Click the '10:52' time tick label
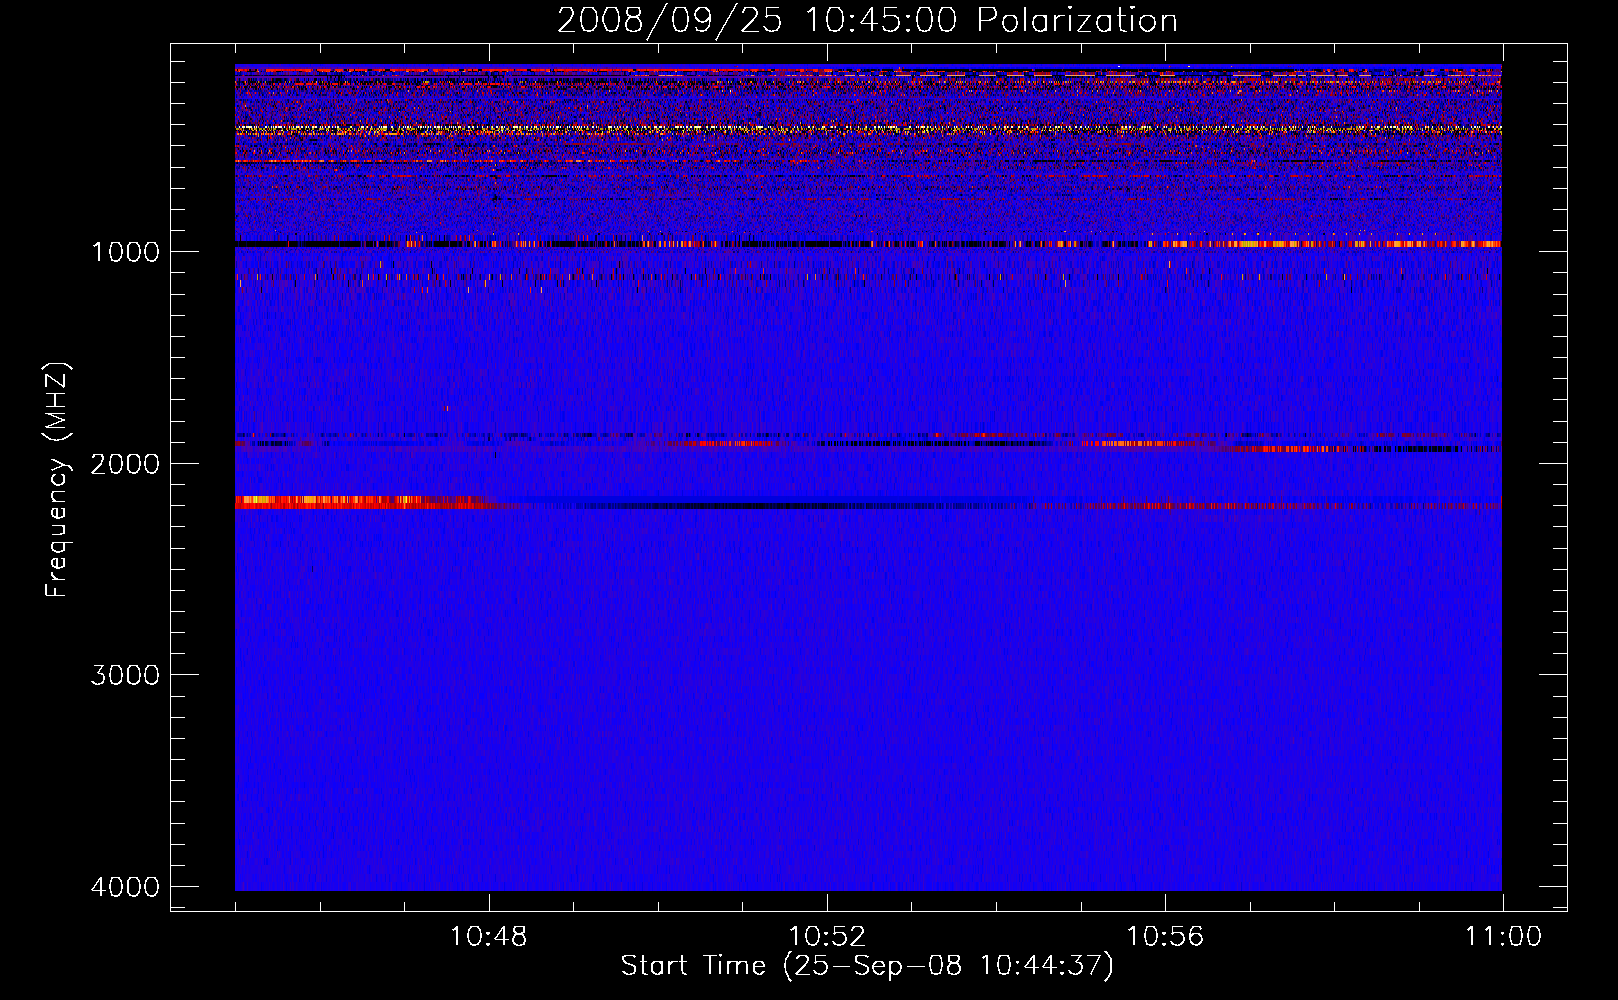This screenshot has height=1000, width=1618. (x=827, y=937)
